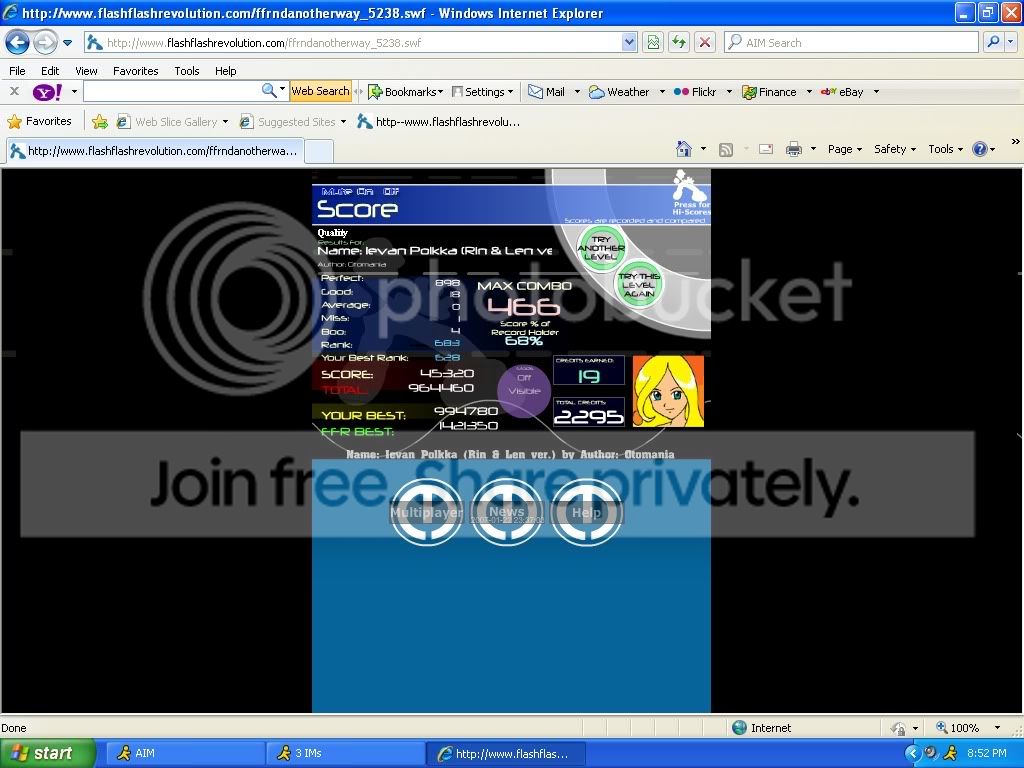Click Try This Level Again button

[x=639, y=285]
